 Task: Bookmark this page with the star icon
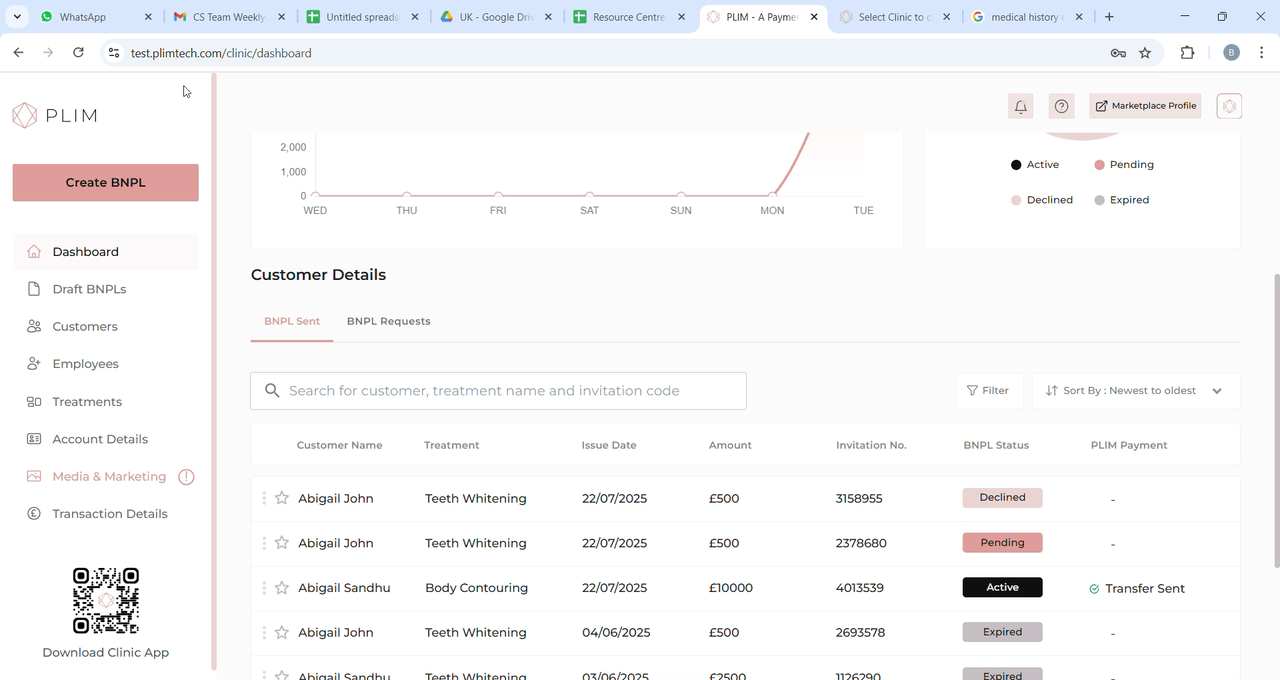(1145, 53)
